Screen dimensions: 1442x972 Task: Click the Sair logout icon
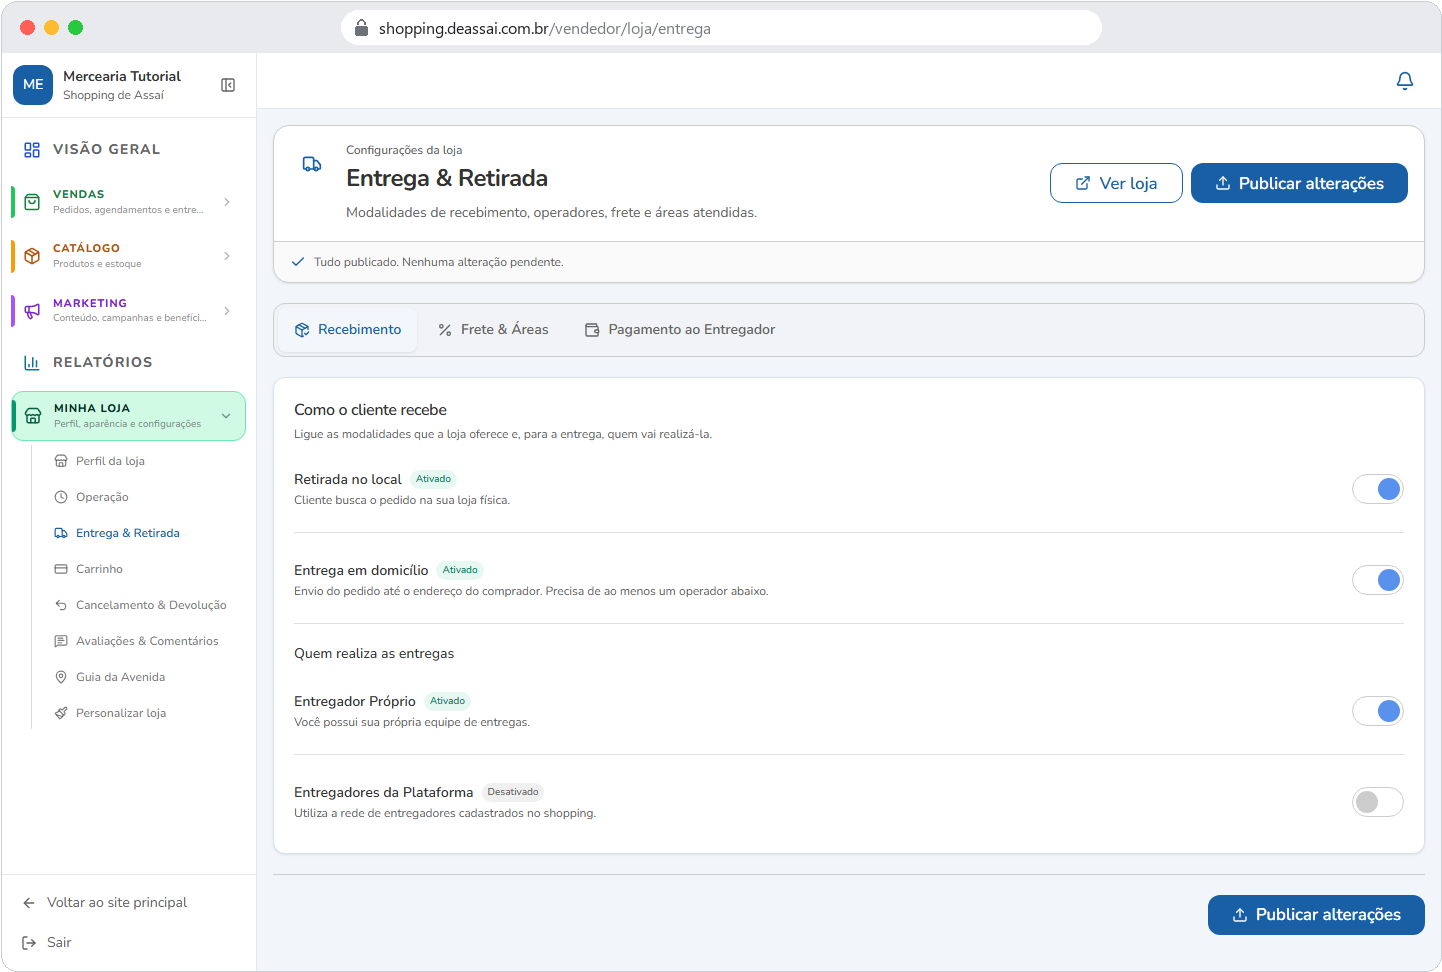click(x=29, y=943)
